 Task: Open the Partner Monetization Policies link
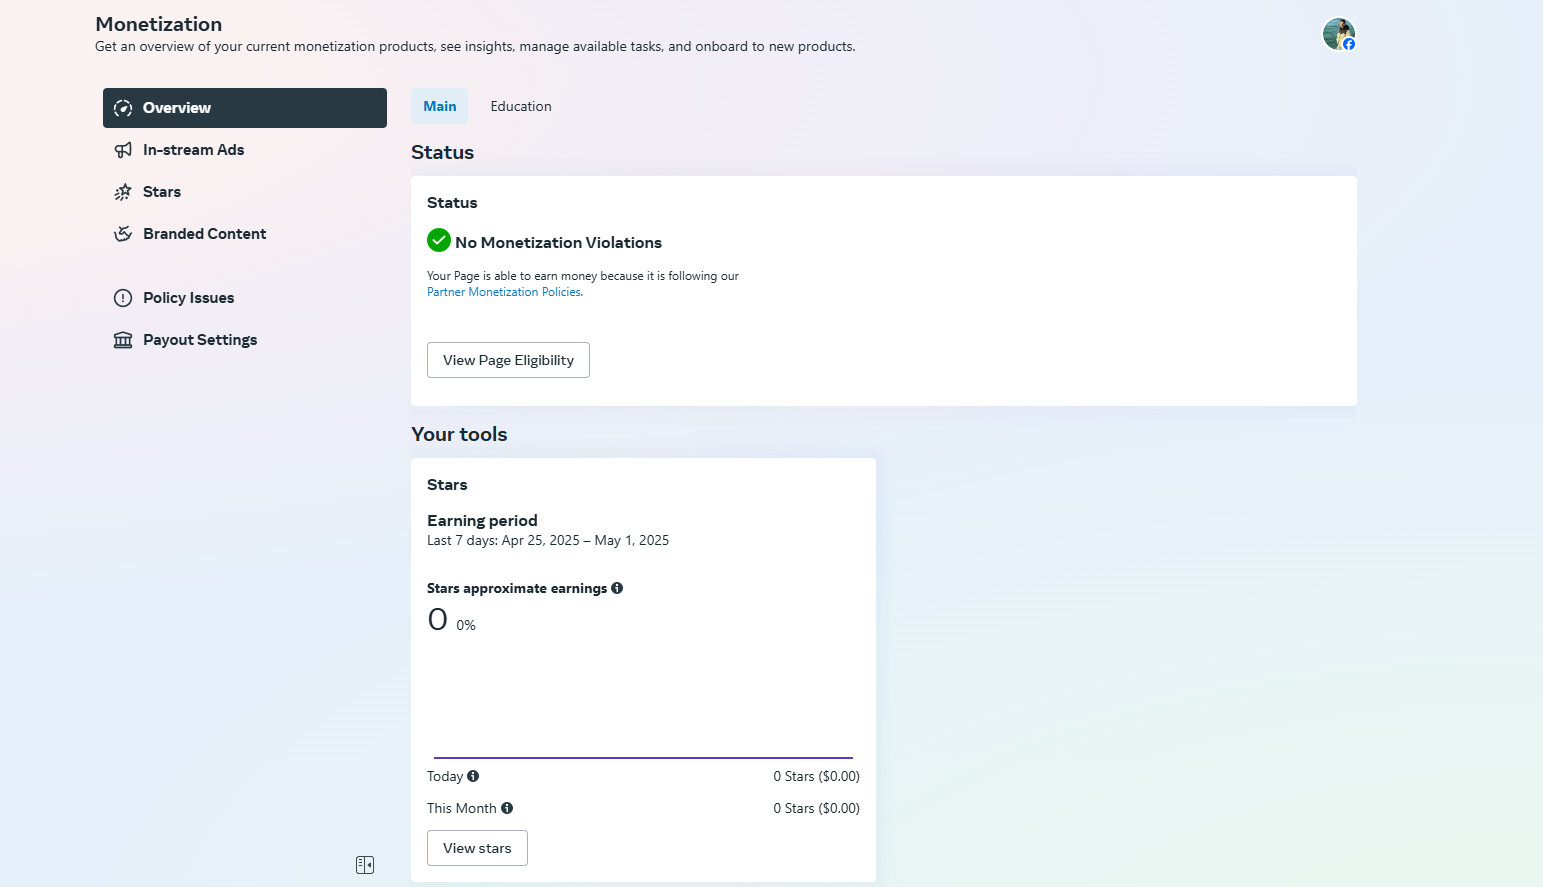coord(503,292)
